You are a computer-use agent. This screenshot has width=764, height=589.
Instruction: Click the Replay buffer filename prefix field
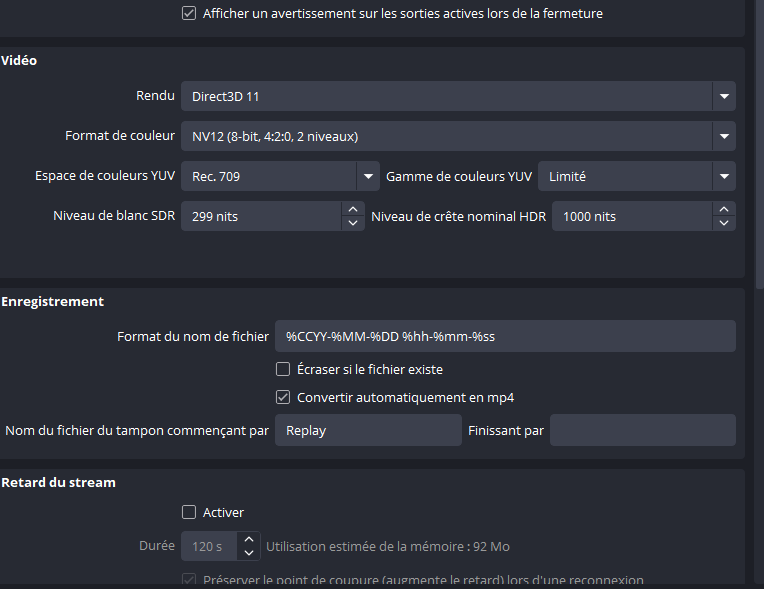pyautogui.click(x=368, y=430)
